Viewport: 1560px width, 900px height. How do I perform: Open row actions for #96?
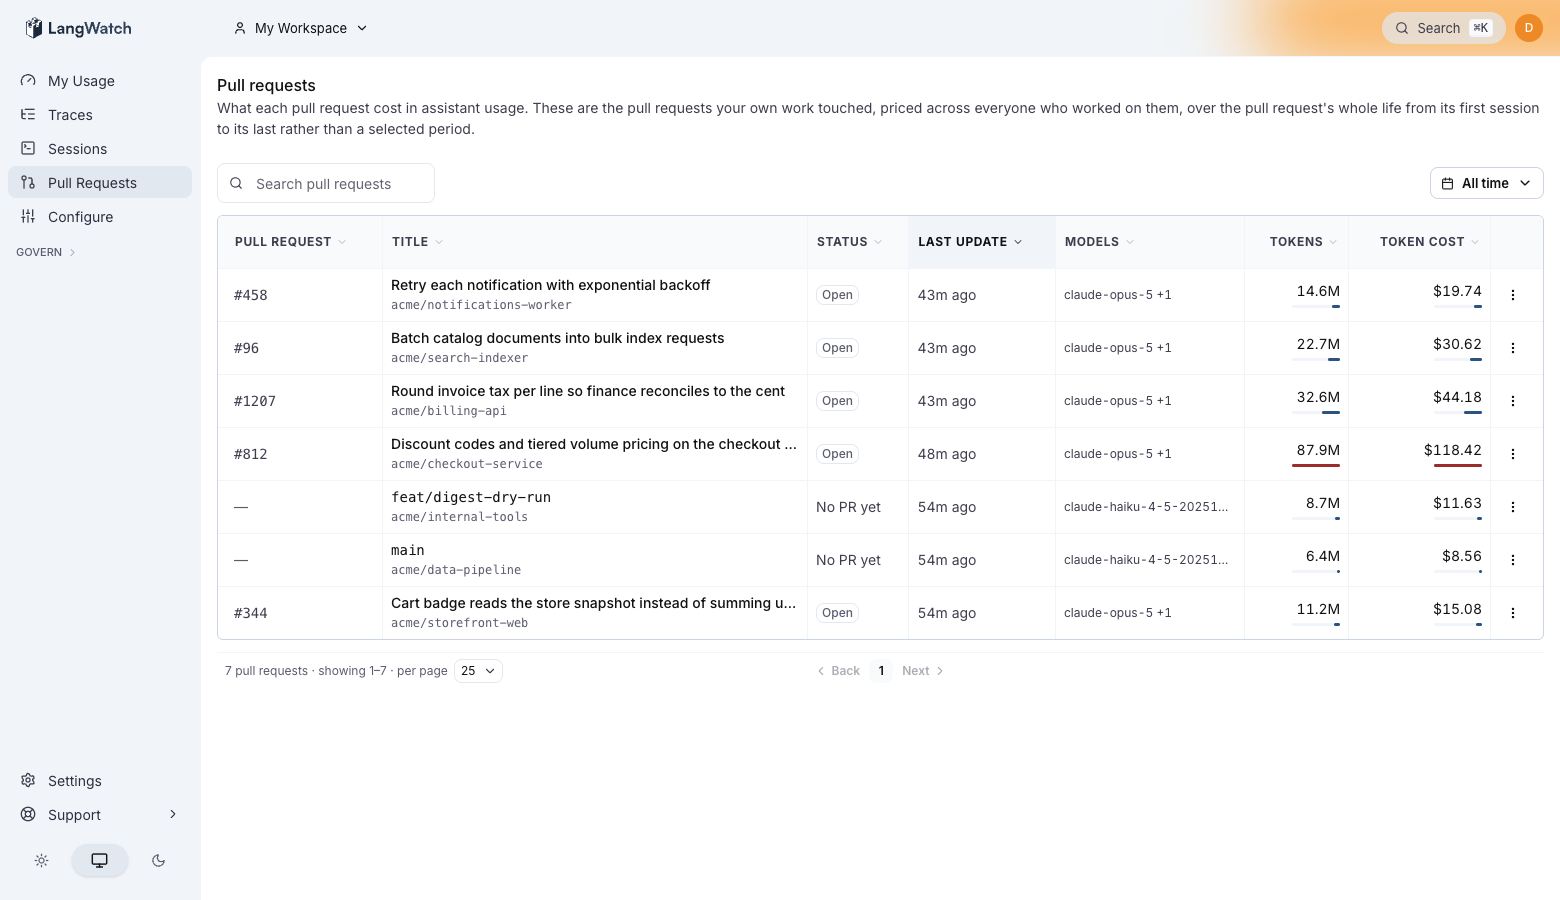(1513, 348)
